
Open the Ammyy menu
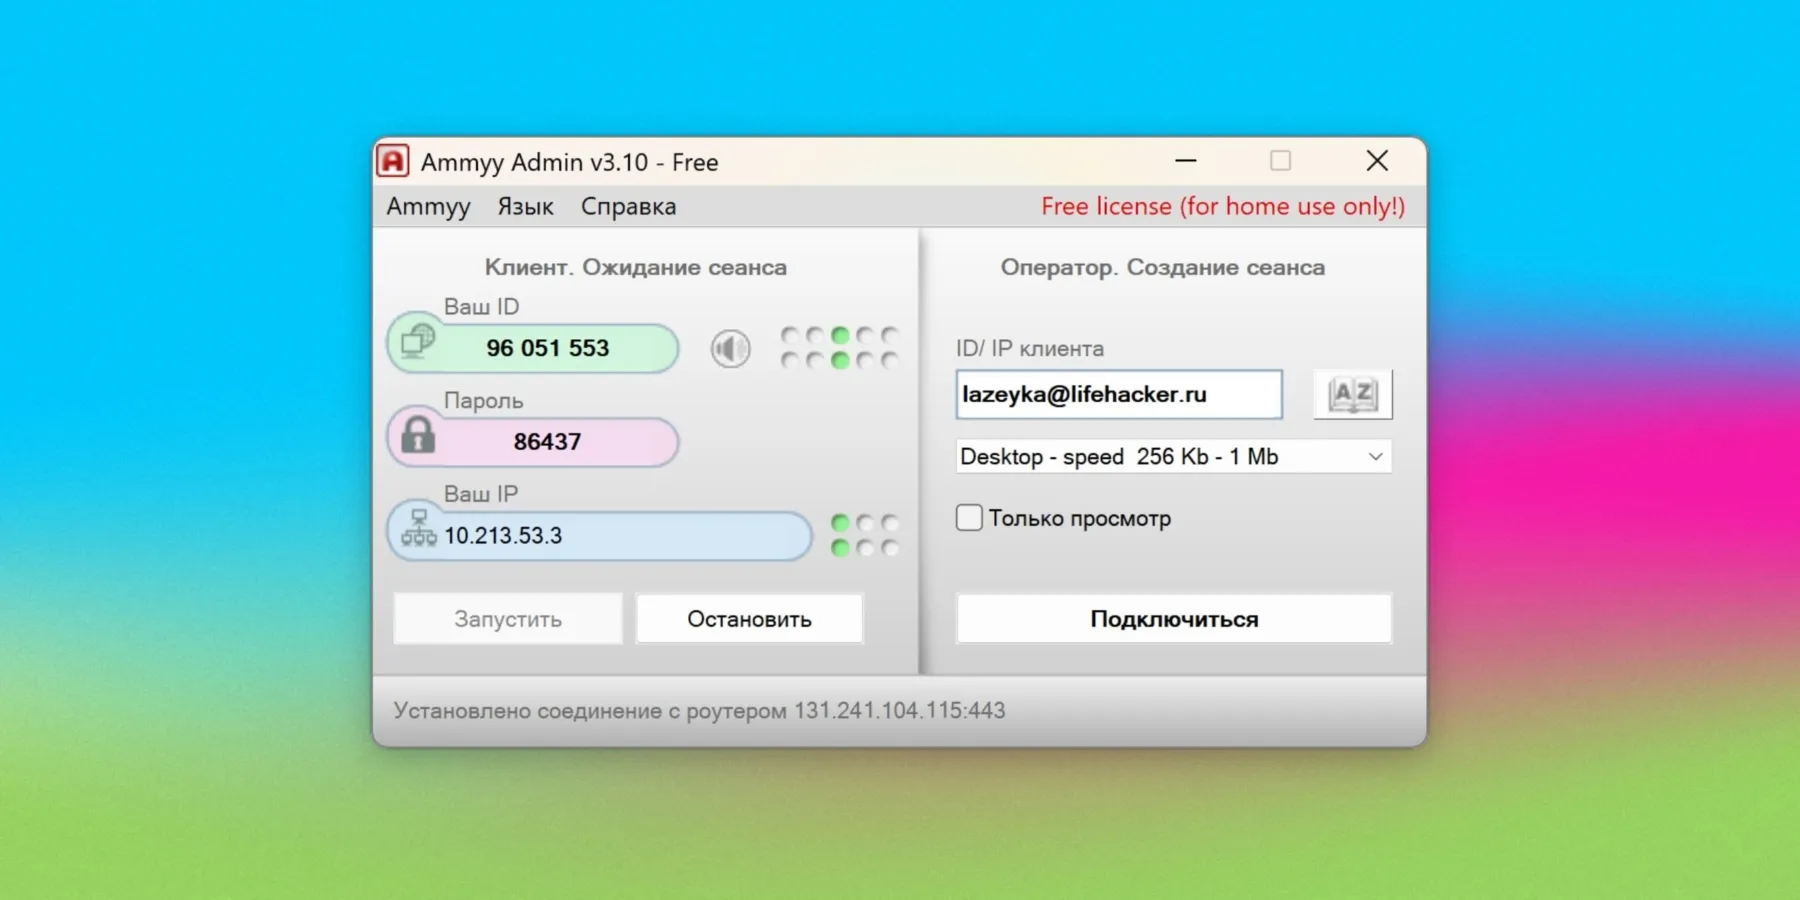428,206
